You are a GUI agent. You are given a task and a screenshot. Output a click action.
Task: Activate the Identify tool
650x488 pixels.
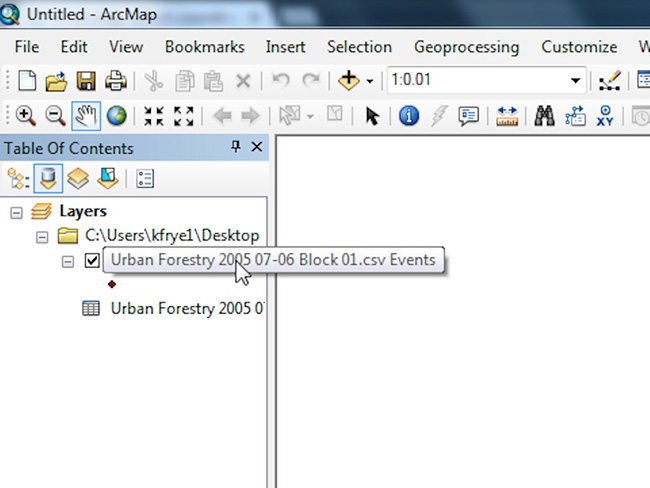coord(409,116)
